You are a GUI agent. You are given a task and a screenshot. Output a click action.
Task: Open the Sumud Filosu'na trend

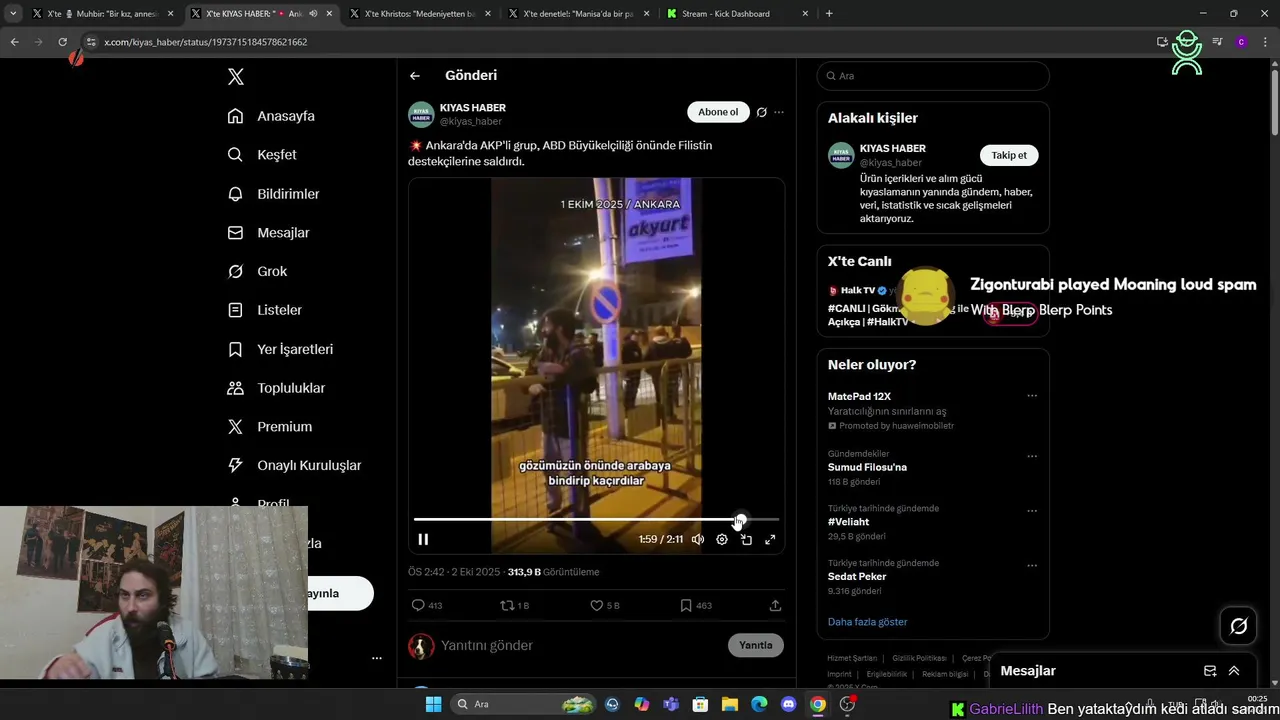(867, 467)
